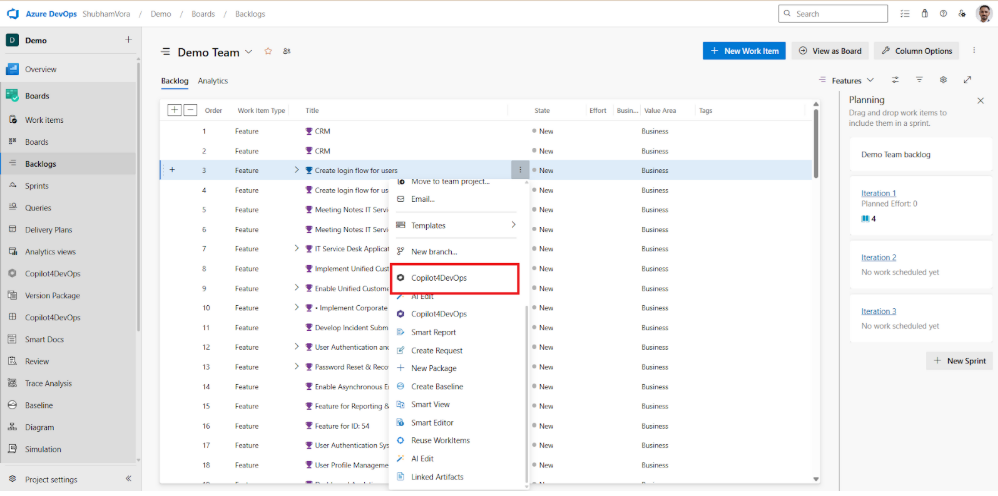This screenshot has width=998, height=496.
Task: Open Column Options
Action: [x=917, y=51]
